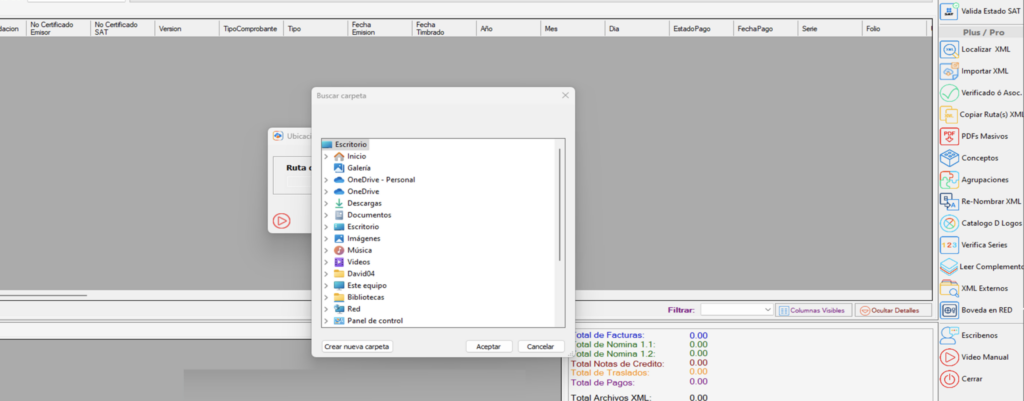Click Crear nueva carpeta button
The width and height of the screenshot is (1024, 401).
[357, 346]
